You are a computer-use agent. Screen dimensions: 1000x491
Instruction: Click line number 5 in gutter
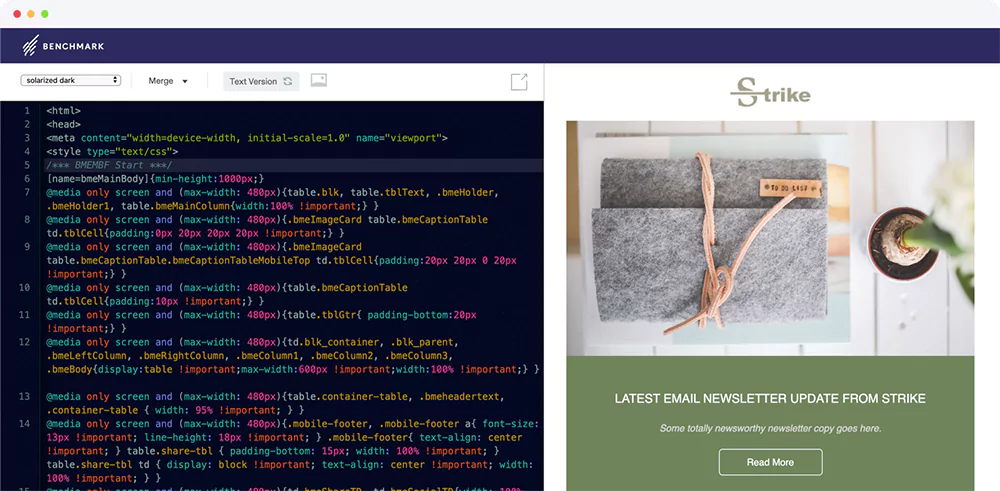[27, 165]
